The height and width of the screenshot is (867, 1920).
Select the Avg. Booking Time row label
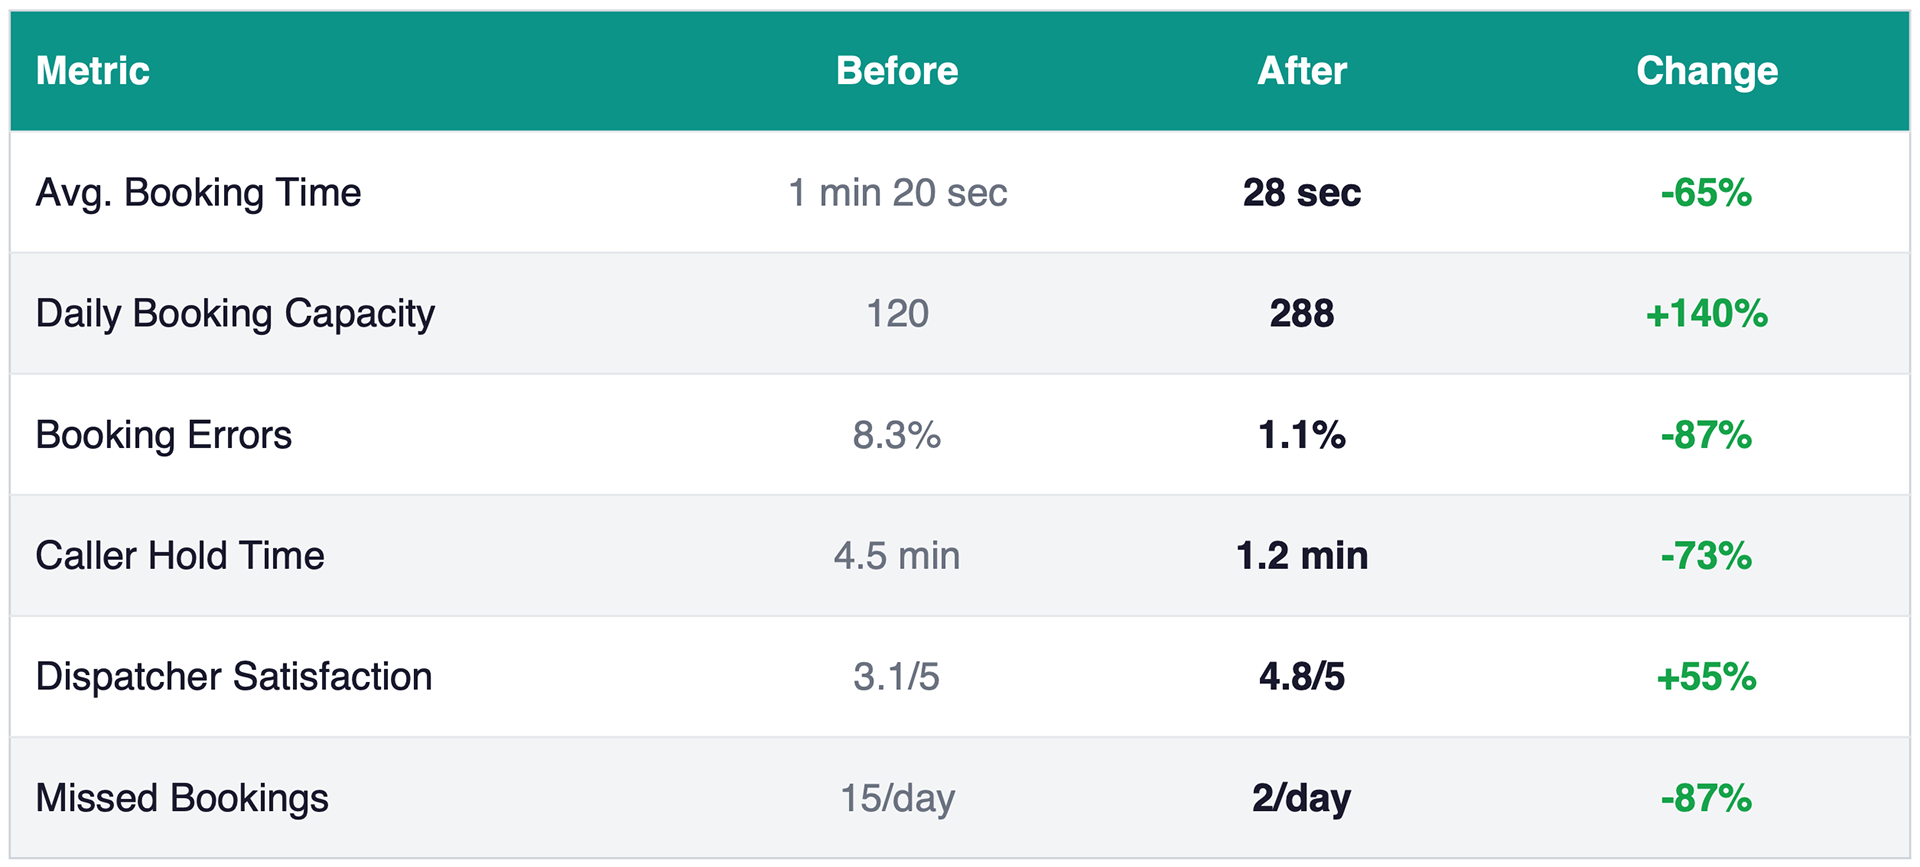(198, 193)
